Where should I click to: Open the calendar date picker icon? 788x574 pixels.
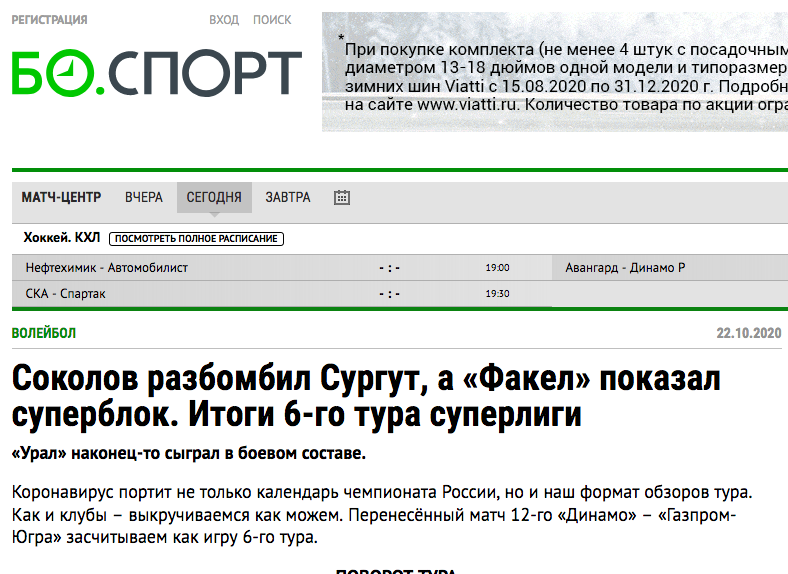pyautogui.click(x=342, y=198)
